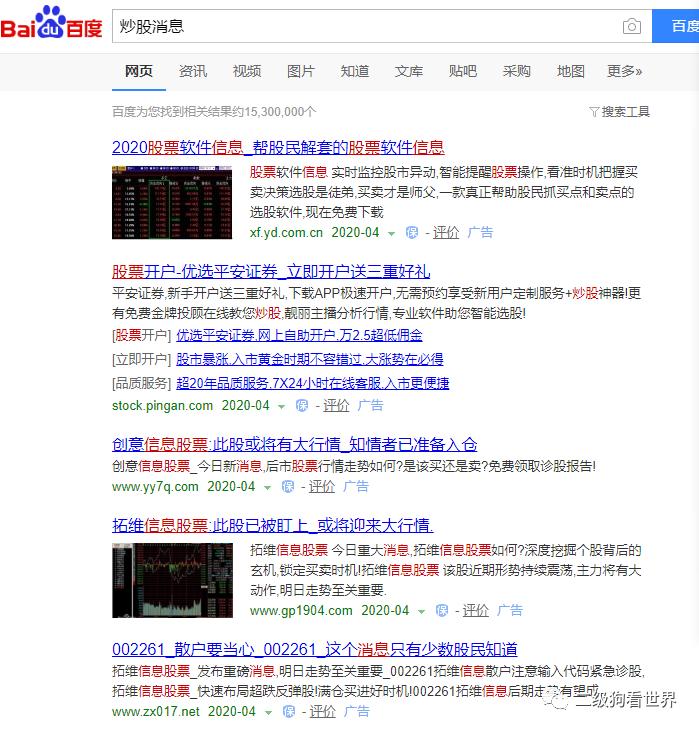Image resolution: width=699 pixels, height=730 pixels.
Task: Switch to the 视频 tab
Action: [x=247, y=71]
